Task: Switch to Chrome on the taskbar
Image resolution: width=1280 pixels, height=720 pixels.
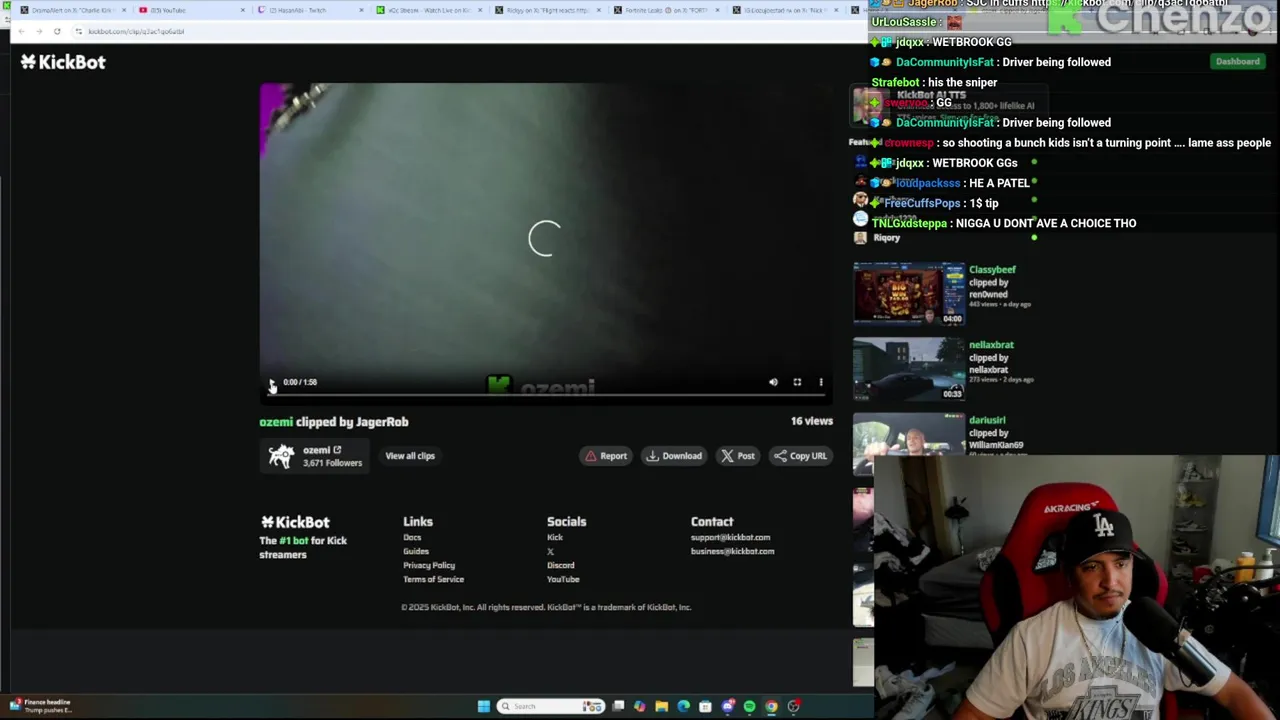Action: pos(772,706)
